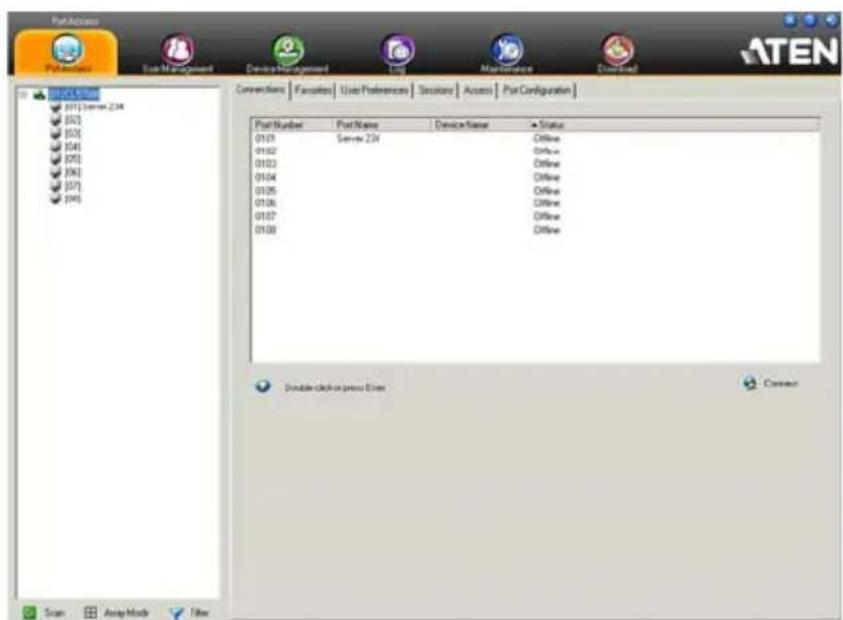This screenshot has width=843, height=620.
Task: Click the ATEN logo in the header
Action: pos(789,52)
